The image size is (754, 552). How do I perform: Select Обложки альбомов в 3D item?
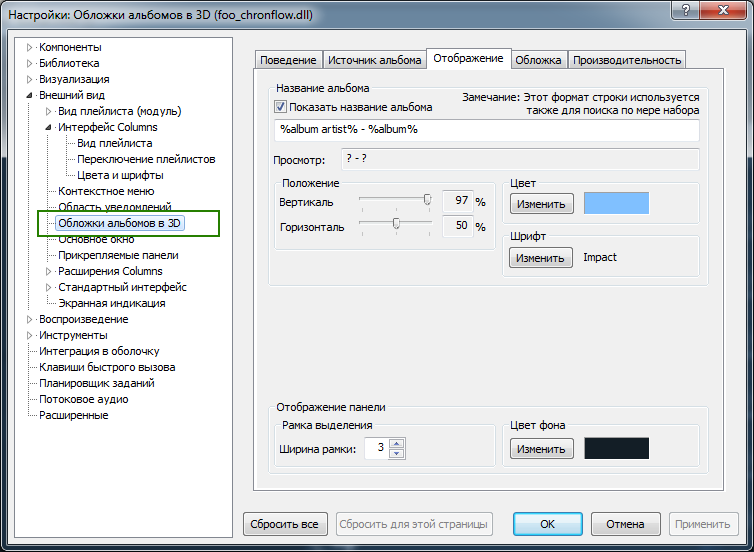120,223
